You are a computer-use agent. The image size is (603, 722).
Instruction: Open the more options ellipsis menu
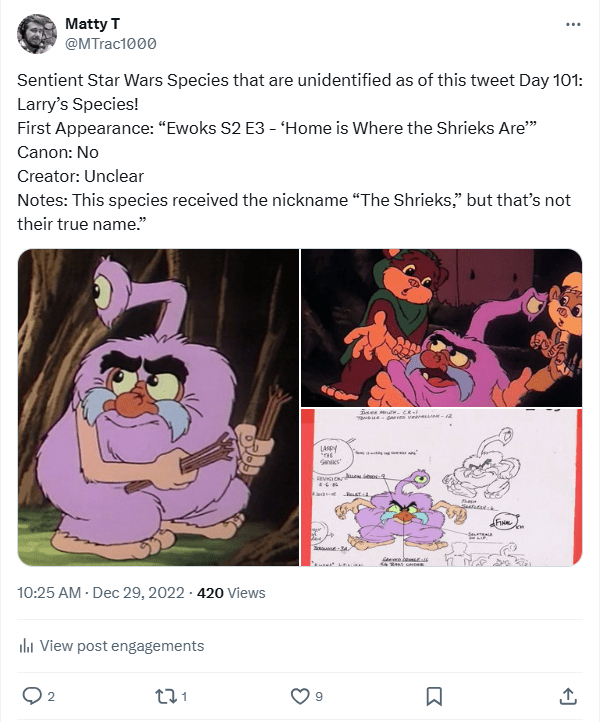[x=572, y=24]
